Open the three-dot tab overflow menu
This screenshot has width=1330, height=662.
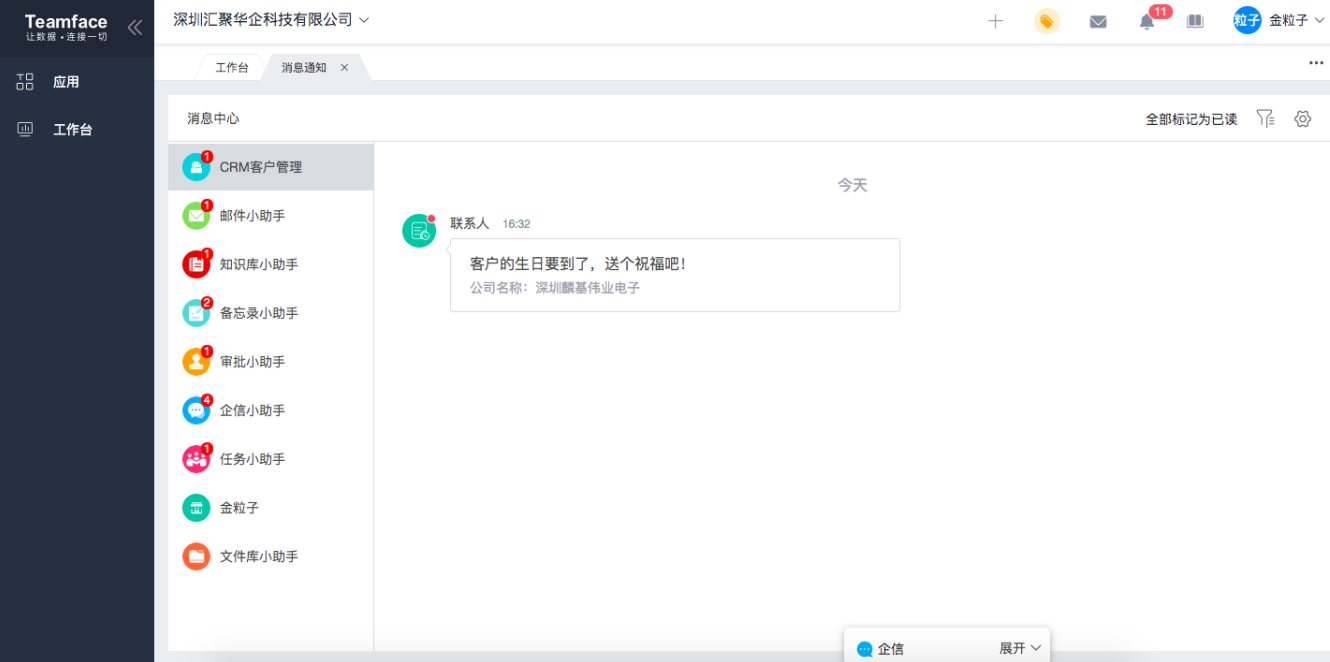[x=1316, y=63]
